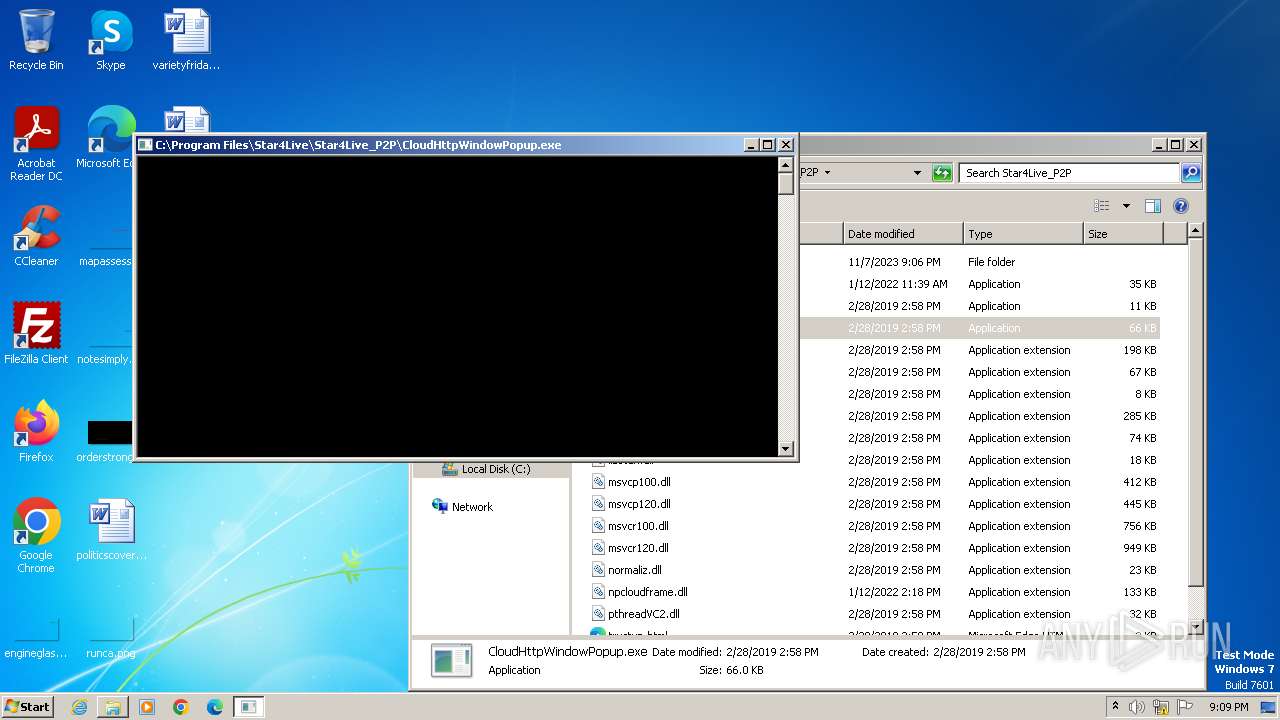Open the Recycle Bin desktop icon

point(36,40)
